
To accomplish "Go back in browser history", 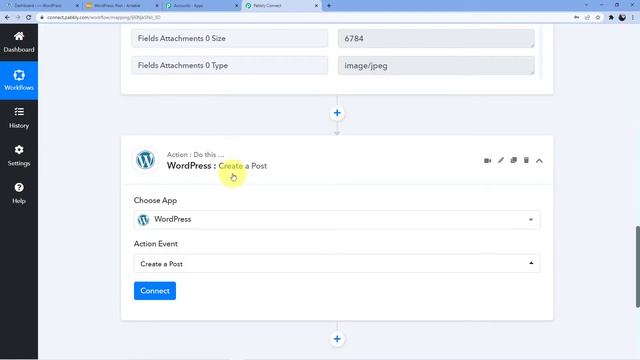I will coord(7,18).
